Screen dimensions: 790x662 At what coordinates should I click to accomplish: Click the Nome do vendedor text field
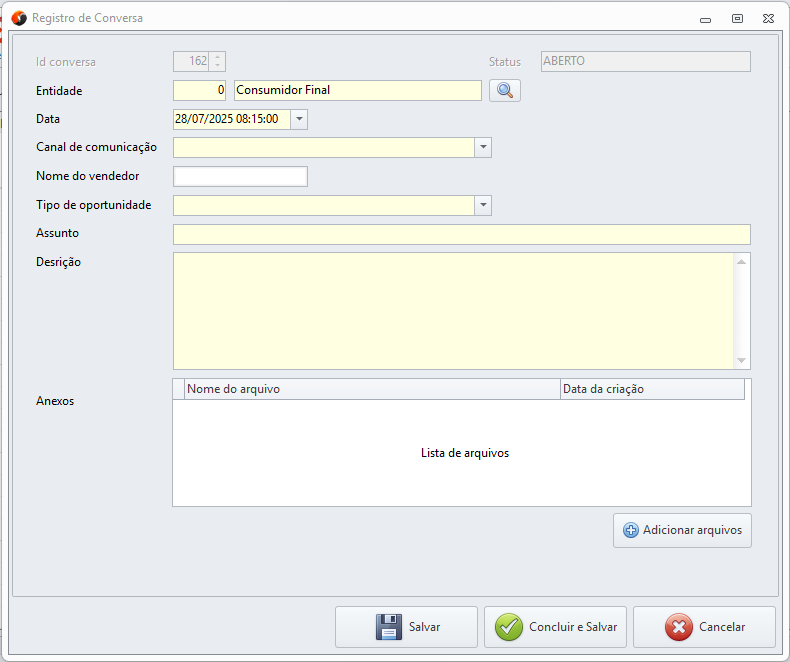point(240,177)
